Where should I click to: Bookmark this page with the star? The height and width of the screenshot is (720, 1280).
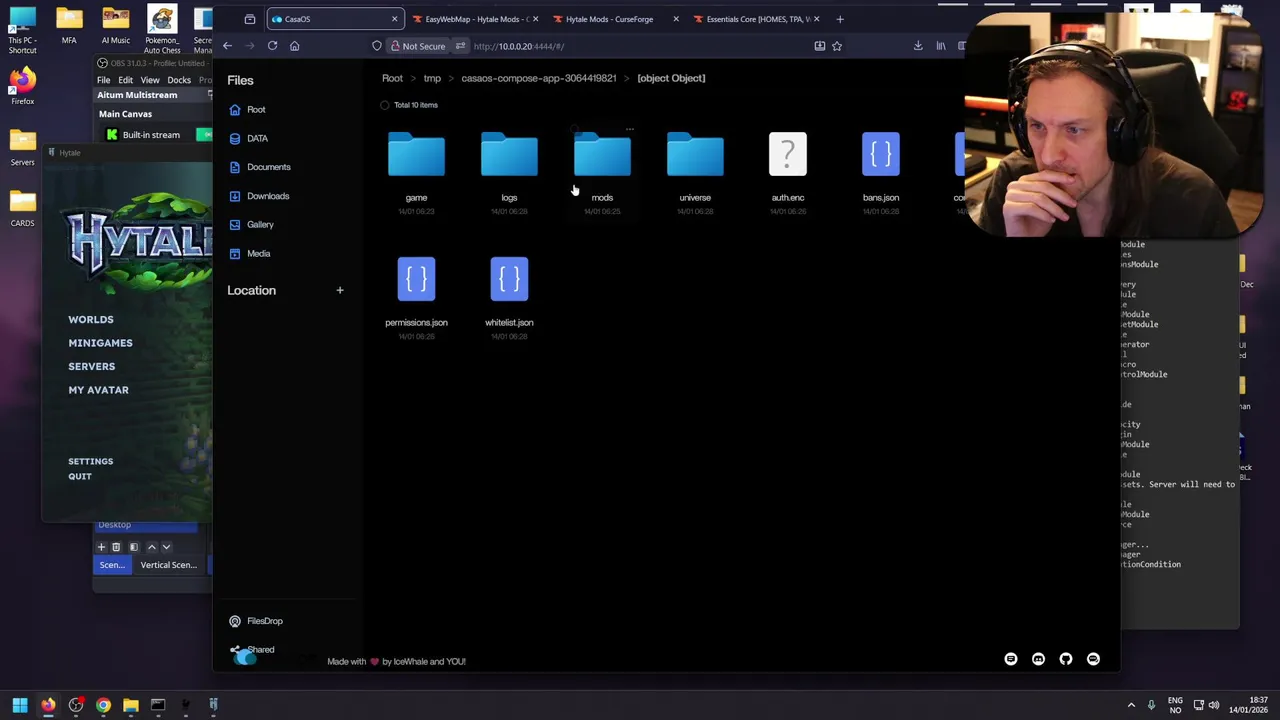837,46
